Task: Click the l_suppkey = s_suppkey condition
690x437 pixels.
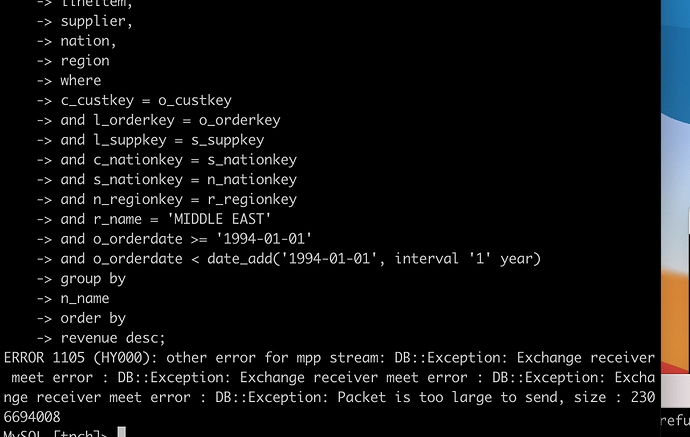Action: [162, 140]
